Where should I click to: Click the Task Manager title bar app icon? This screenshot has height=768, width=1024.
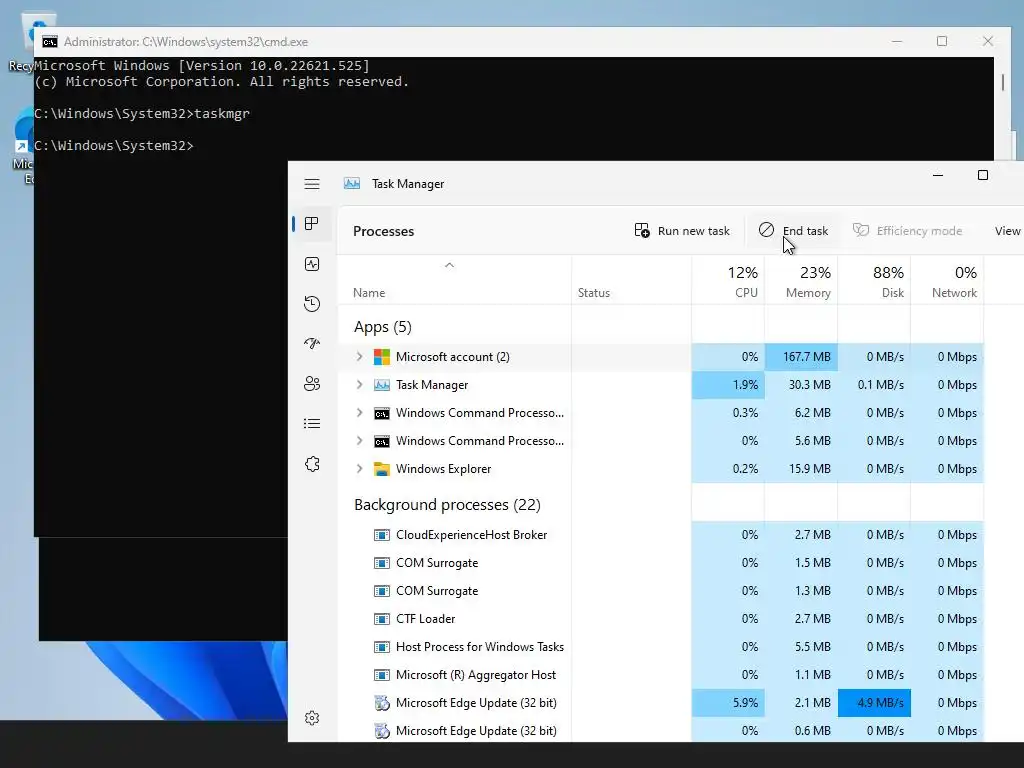point(352,184)
